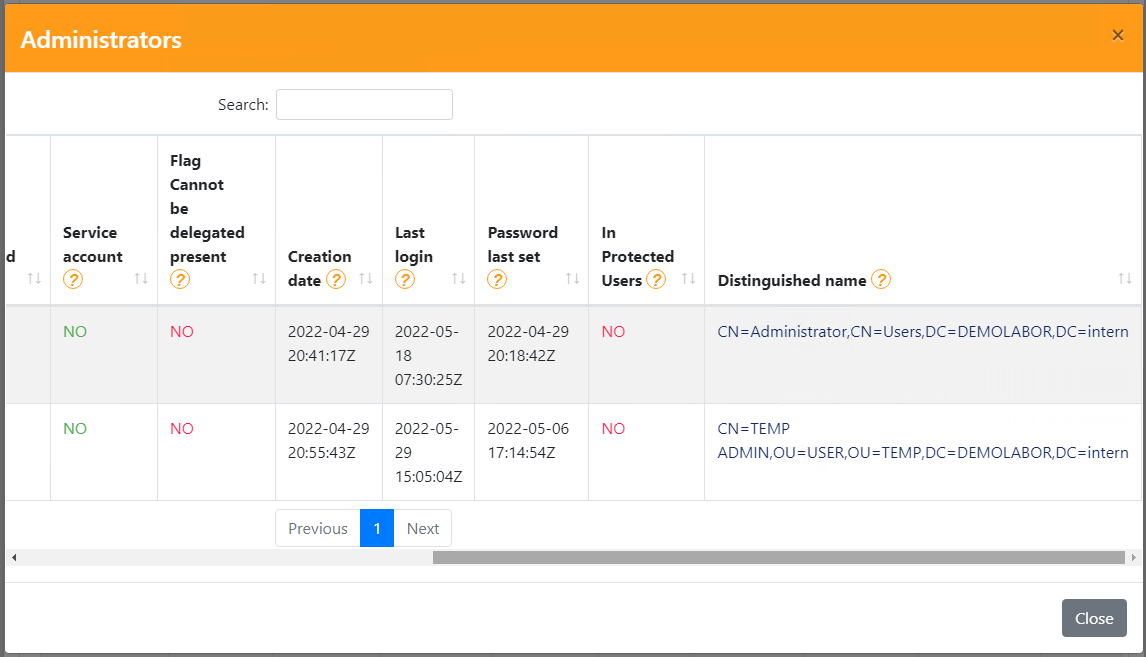The width and height of the screenshot is (1146, 657).
Task: Click left arrow of horizontal scrollbar
Action: coord(14,557)
